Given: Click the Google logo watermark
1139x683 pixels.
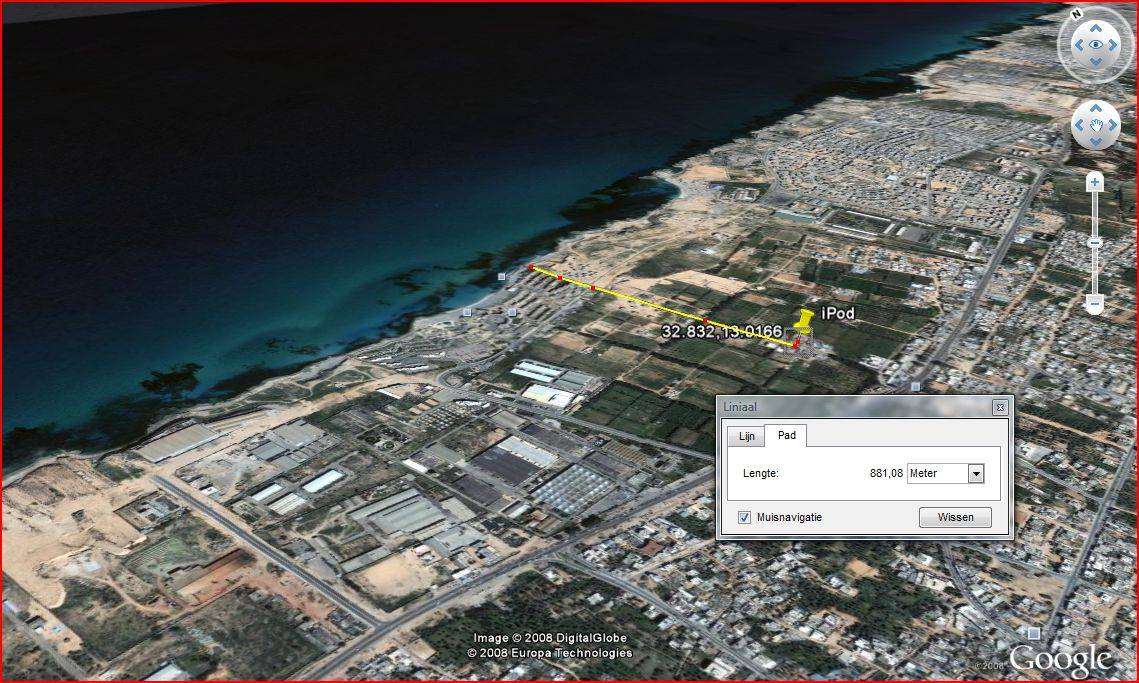Looking at the screenshot, I should 1060,659.
